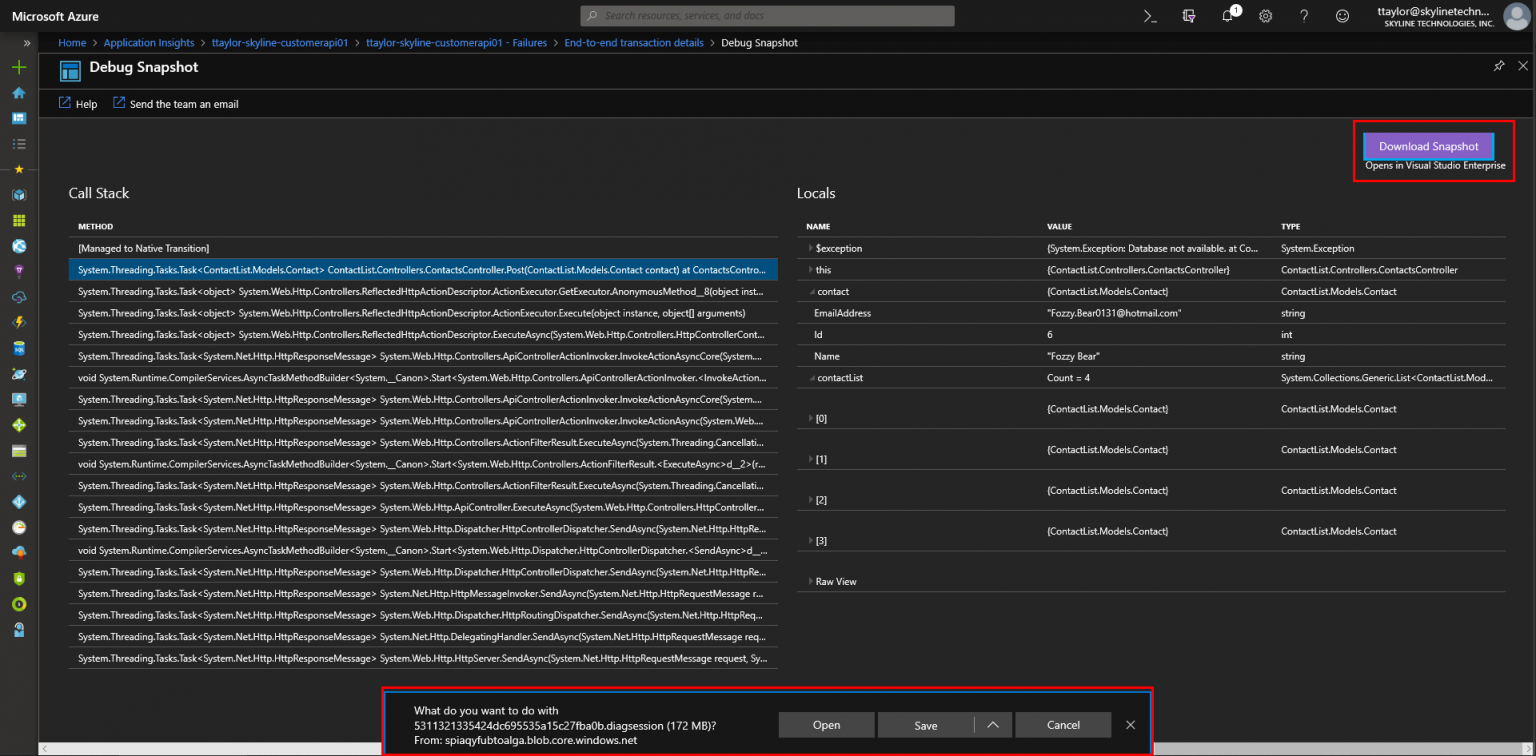The image size is (1536, 756).
Task: Expand the left sidebar with double chevron
Action: (27, 43)
